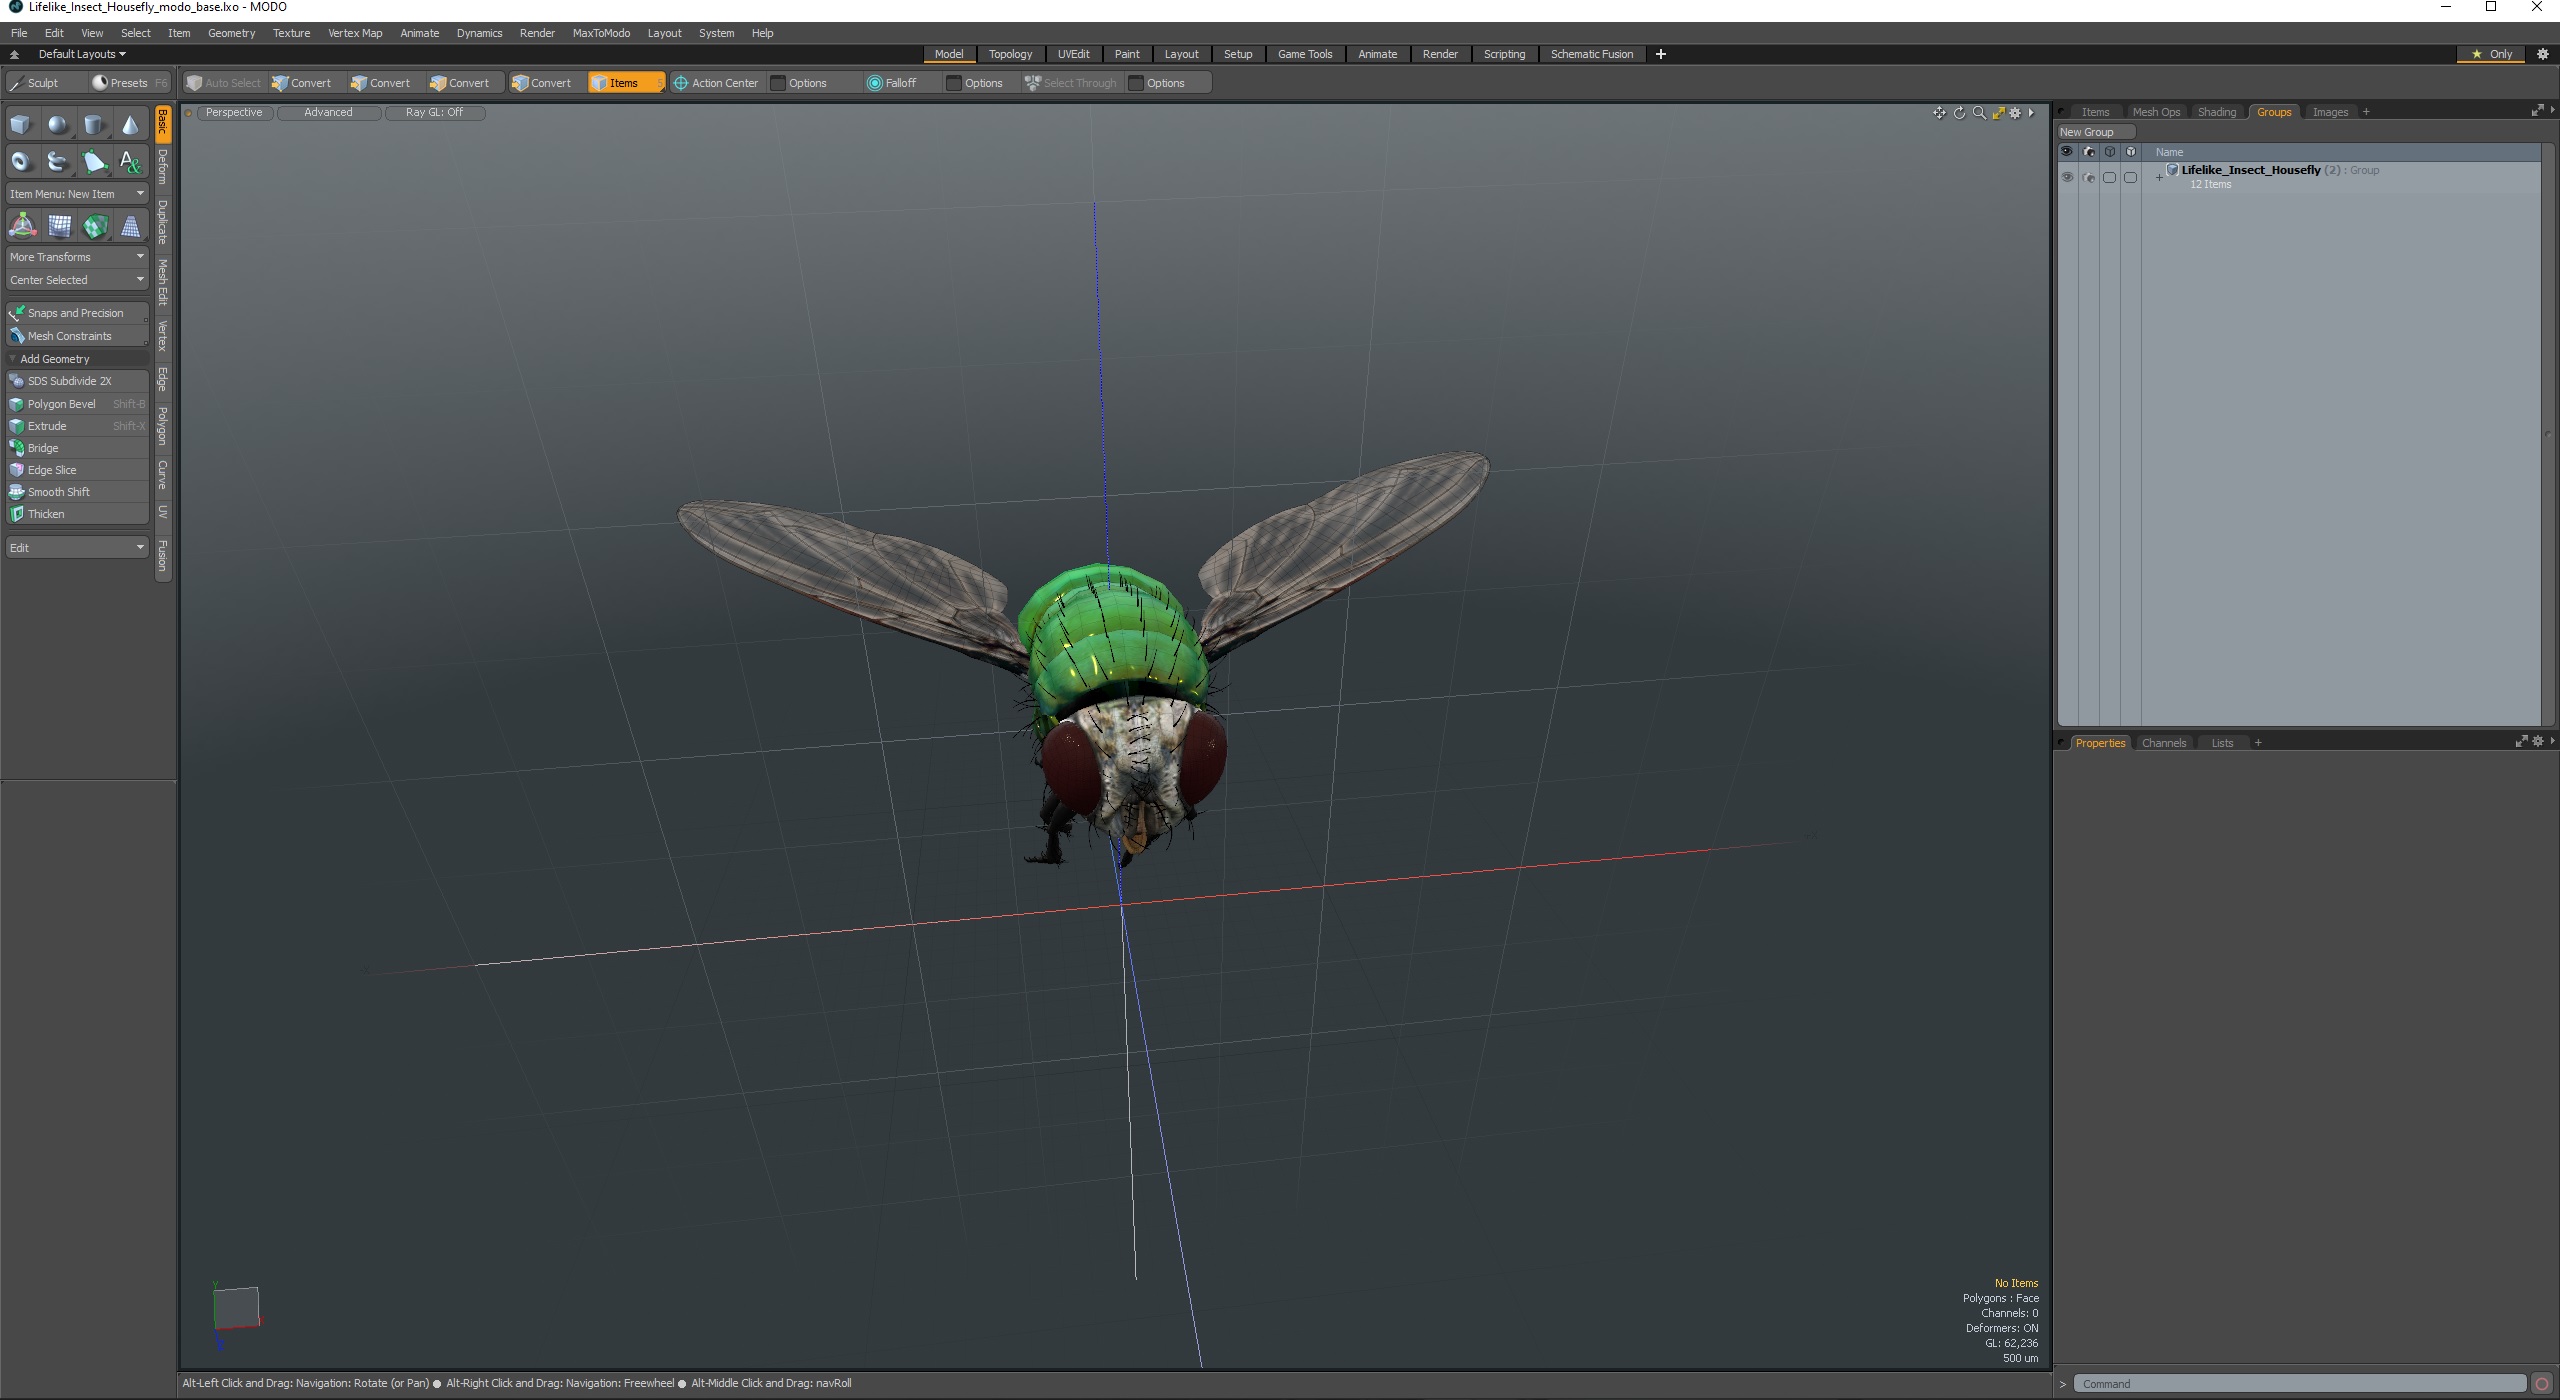The image size is (2560, 1400).
Task: Select the Edge Slice tool
Action: (x=52, y=469)
